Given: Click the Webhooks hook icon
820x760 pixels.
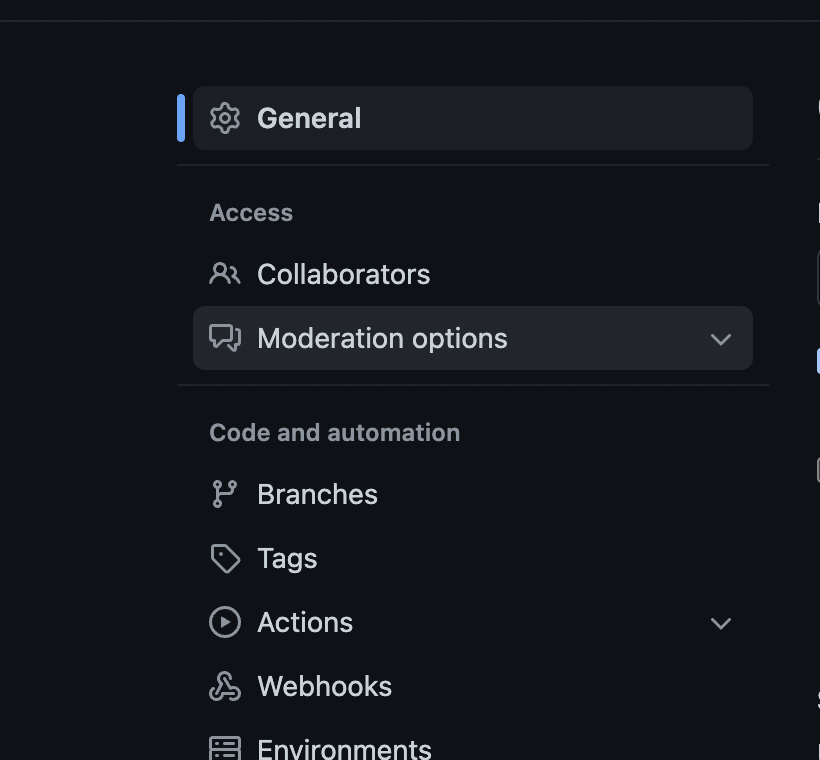Looking at the screenshot, I should point(225,686).
